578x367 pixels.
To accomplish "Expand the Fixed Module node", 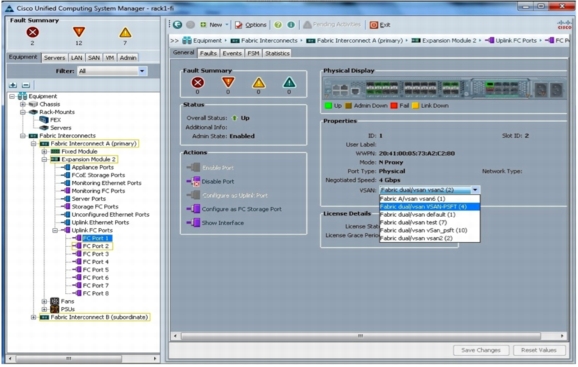I will pyautogui.click(x=44, y=151).
